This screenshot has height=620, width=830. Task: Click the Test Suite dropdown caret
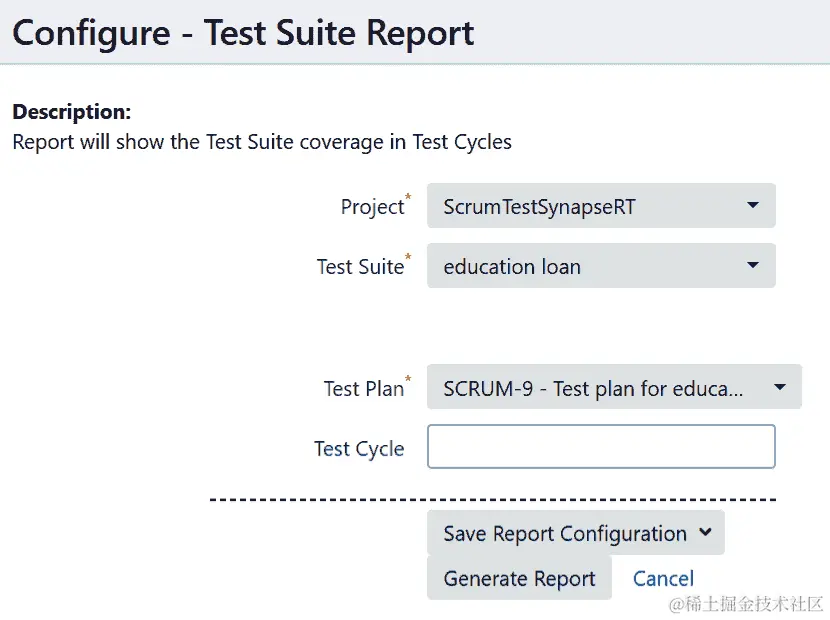click(752, 266)
